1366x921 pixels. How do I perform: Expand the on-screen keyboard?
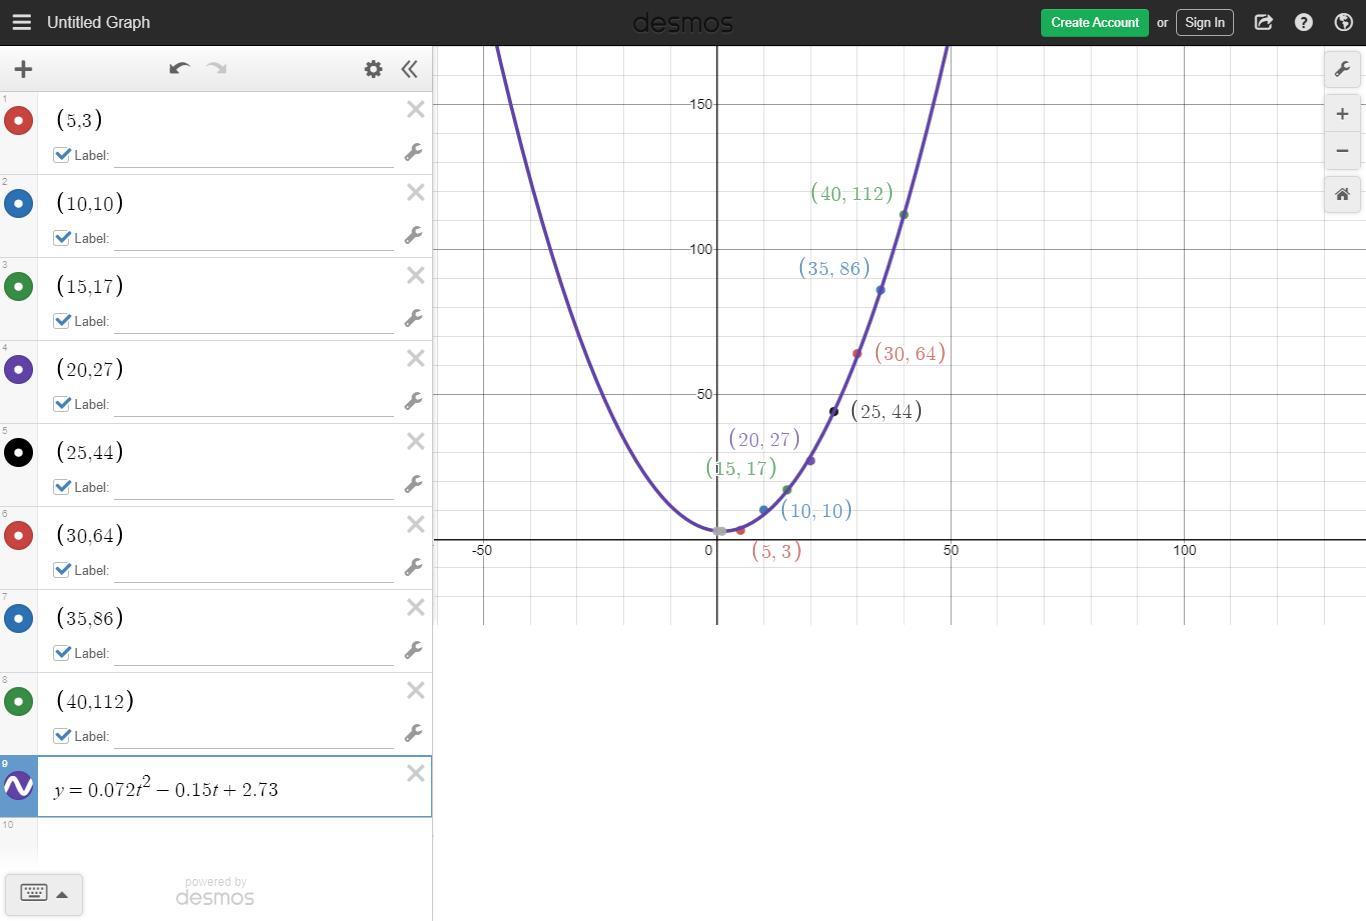(43, 894)
